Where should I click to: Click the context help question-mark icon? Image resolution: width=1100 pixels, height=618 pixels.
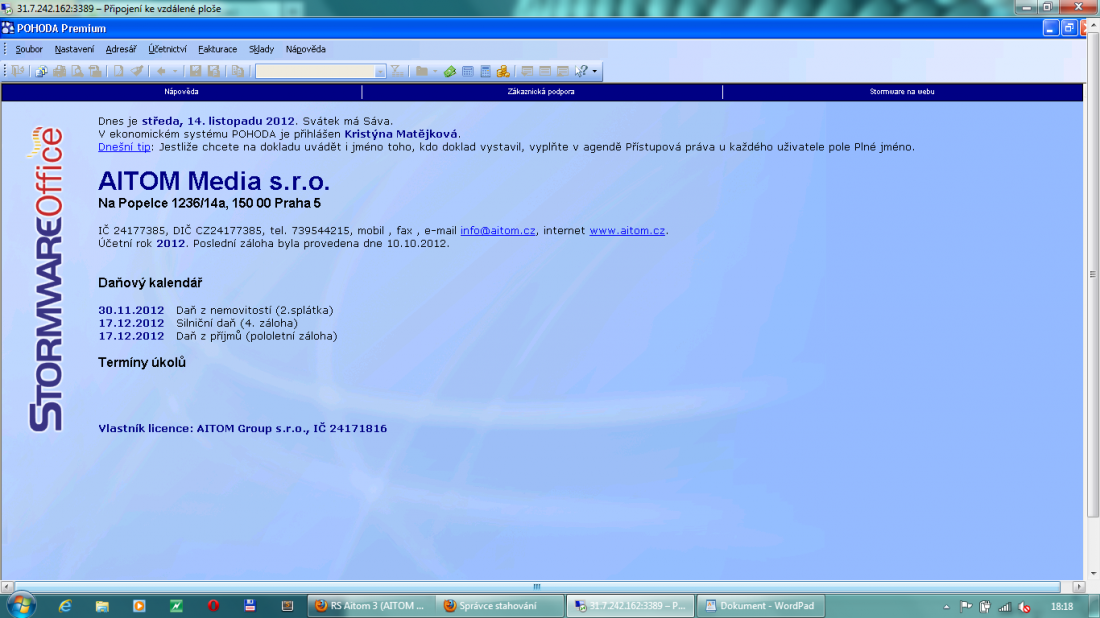coord(581,71)
